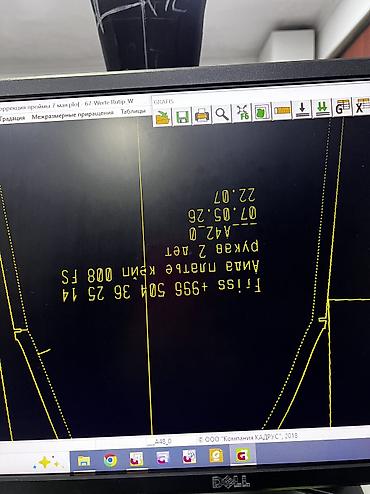The height and width of the screenshot is (494, 370).
Task: Click the yellow ruler measure icon
Action: pyautogui.click(x=282, y=110)
